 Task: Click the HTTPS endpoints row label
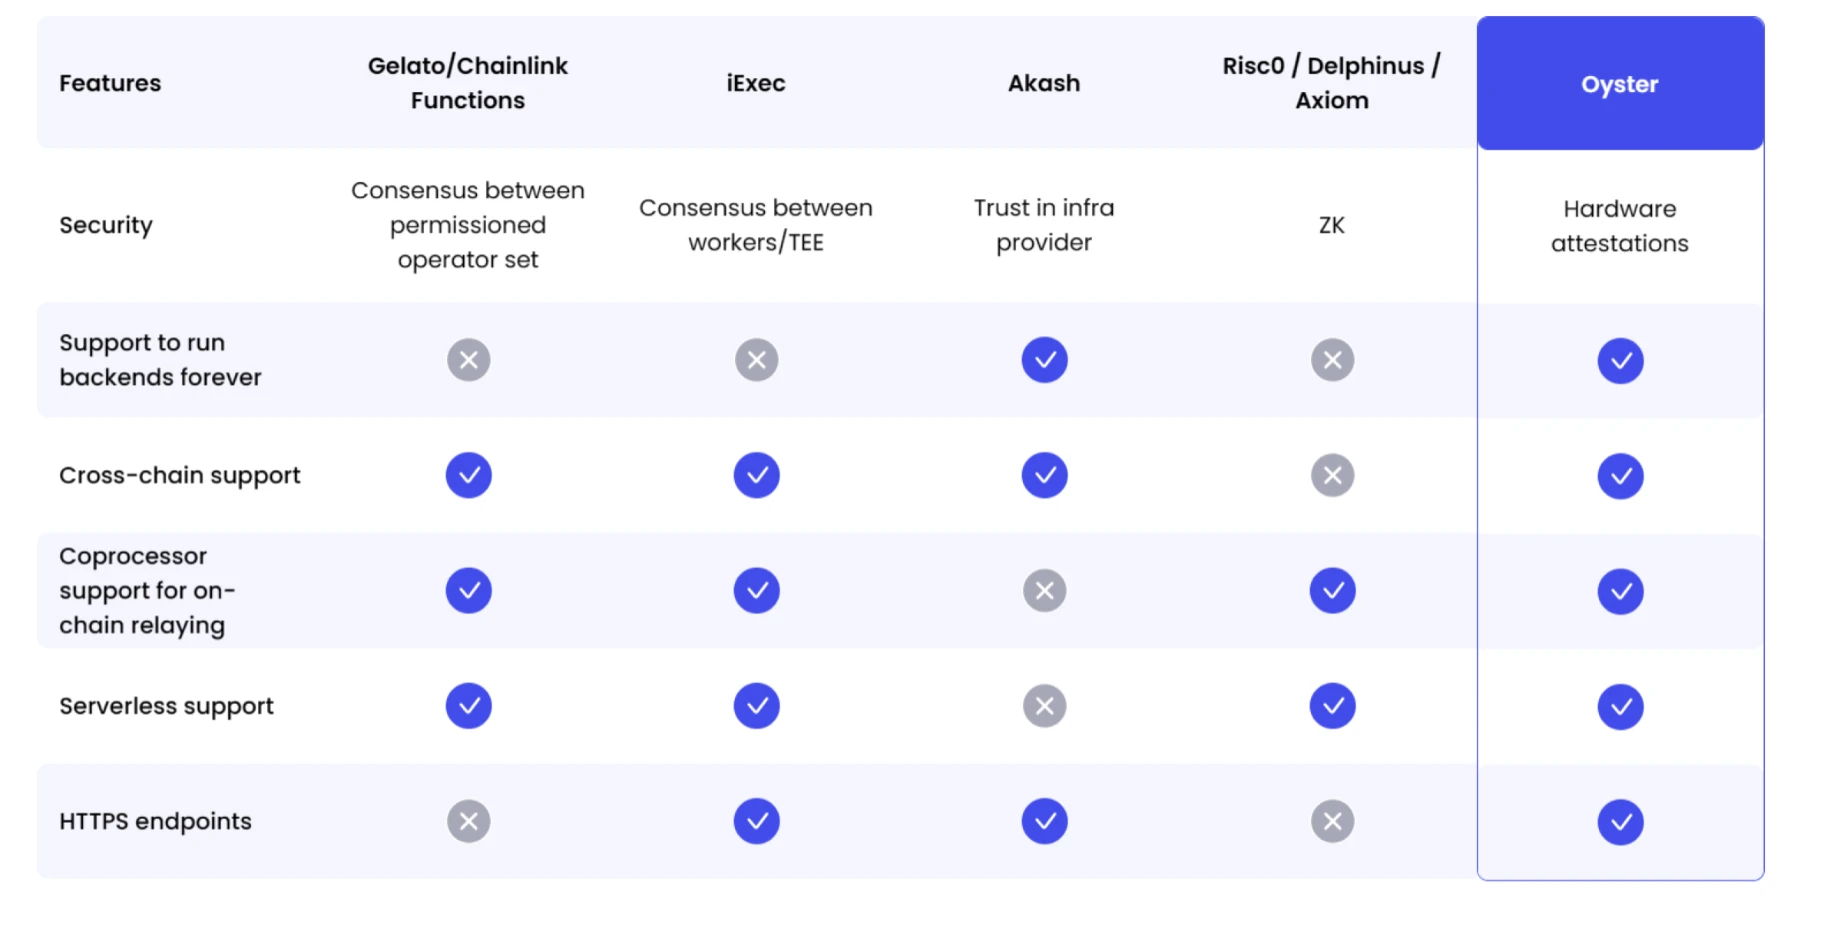[x=155, y=821]
